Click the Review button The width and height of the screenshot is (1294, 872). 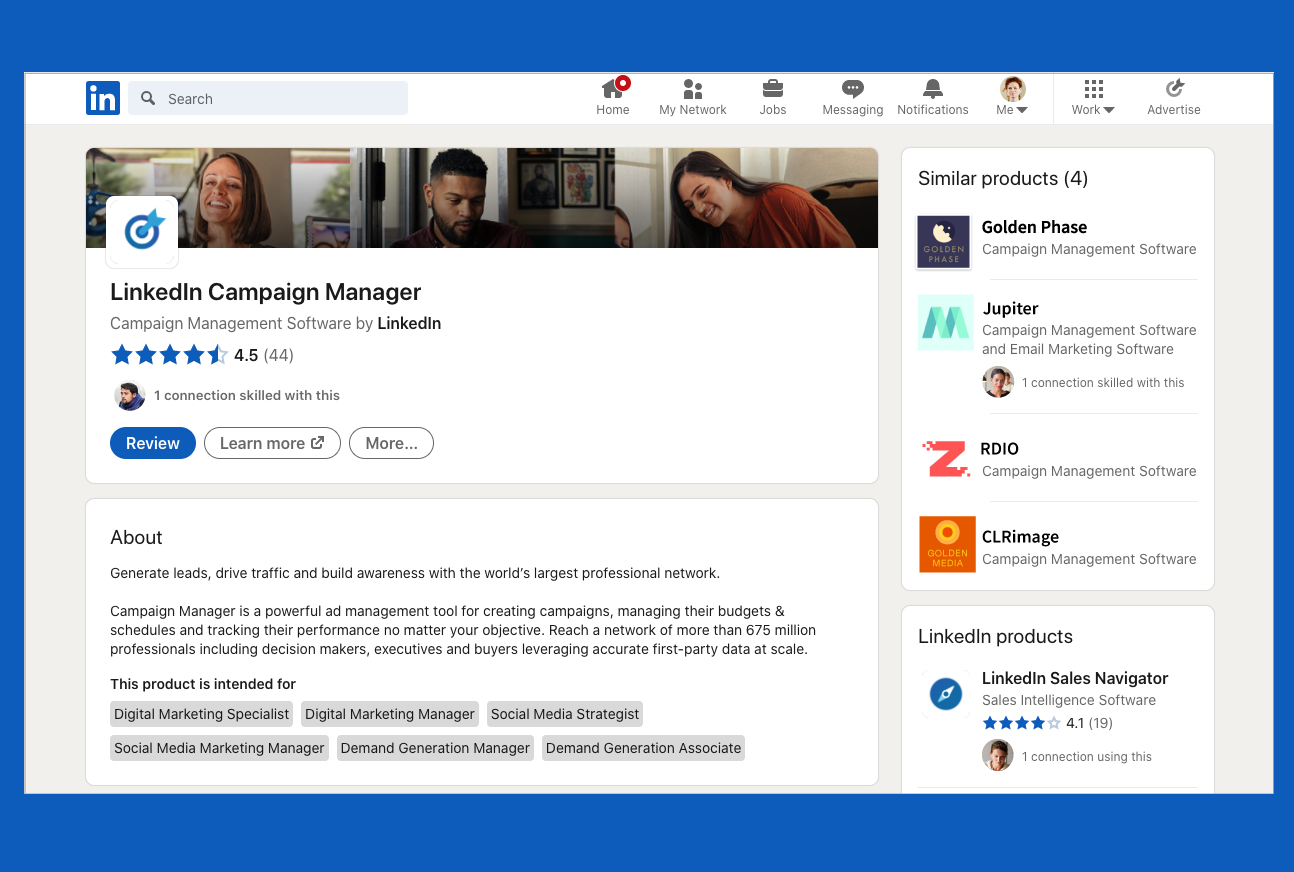[x=152, y=443]
